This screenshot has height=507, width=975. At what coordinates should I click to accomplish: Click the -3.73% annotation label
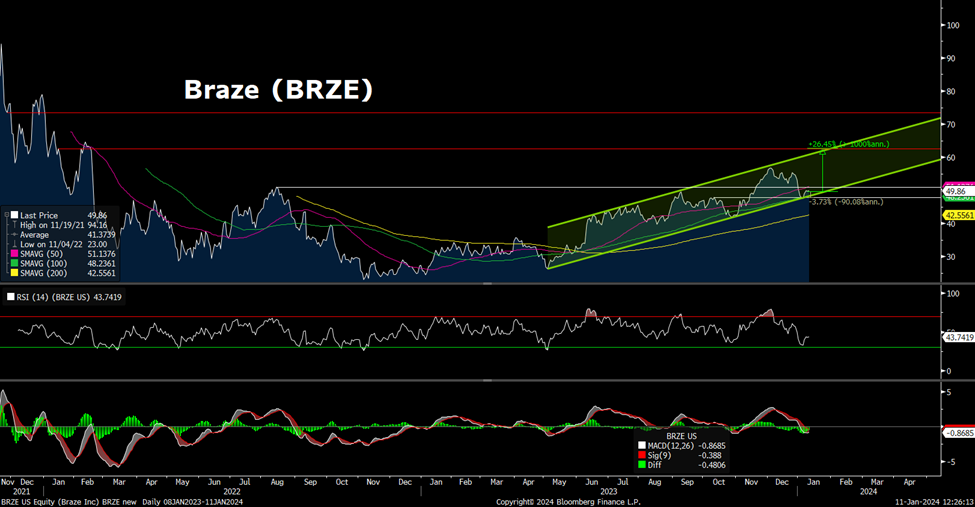click(x=845, y=202)
